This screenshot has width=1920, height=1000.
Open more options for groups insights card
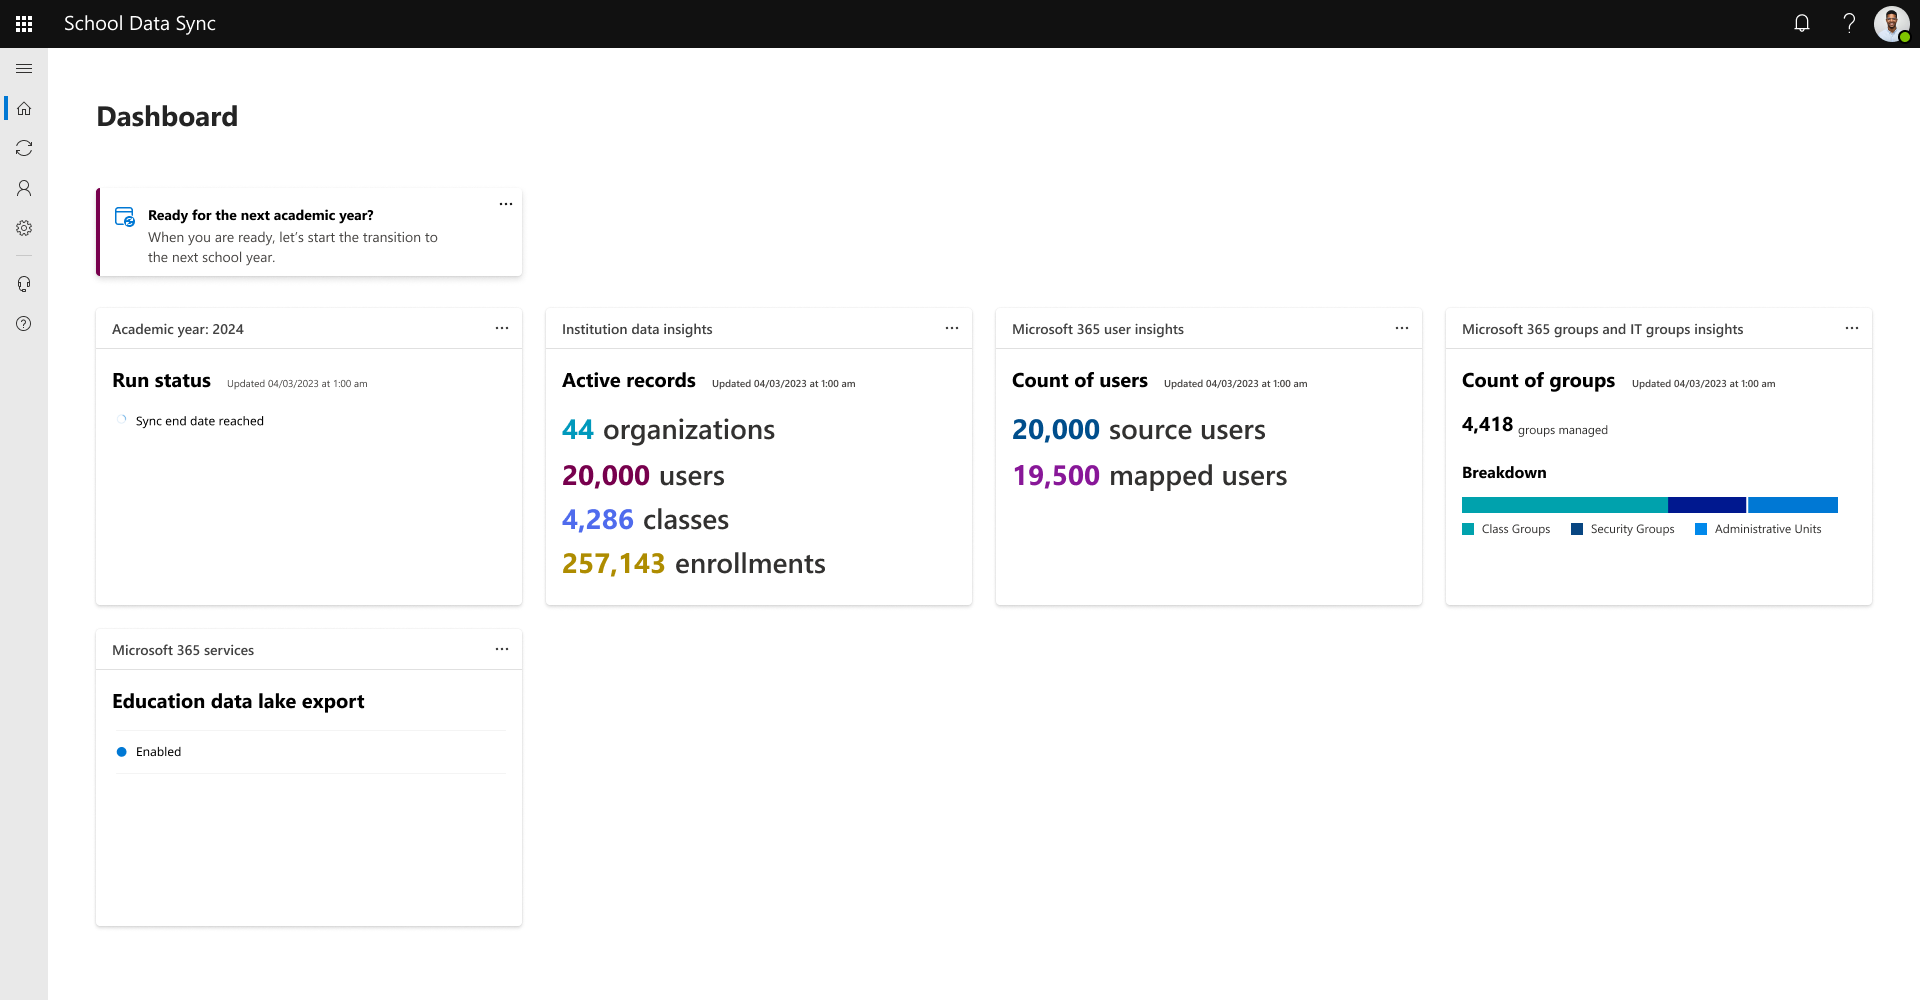(1852, 328)
